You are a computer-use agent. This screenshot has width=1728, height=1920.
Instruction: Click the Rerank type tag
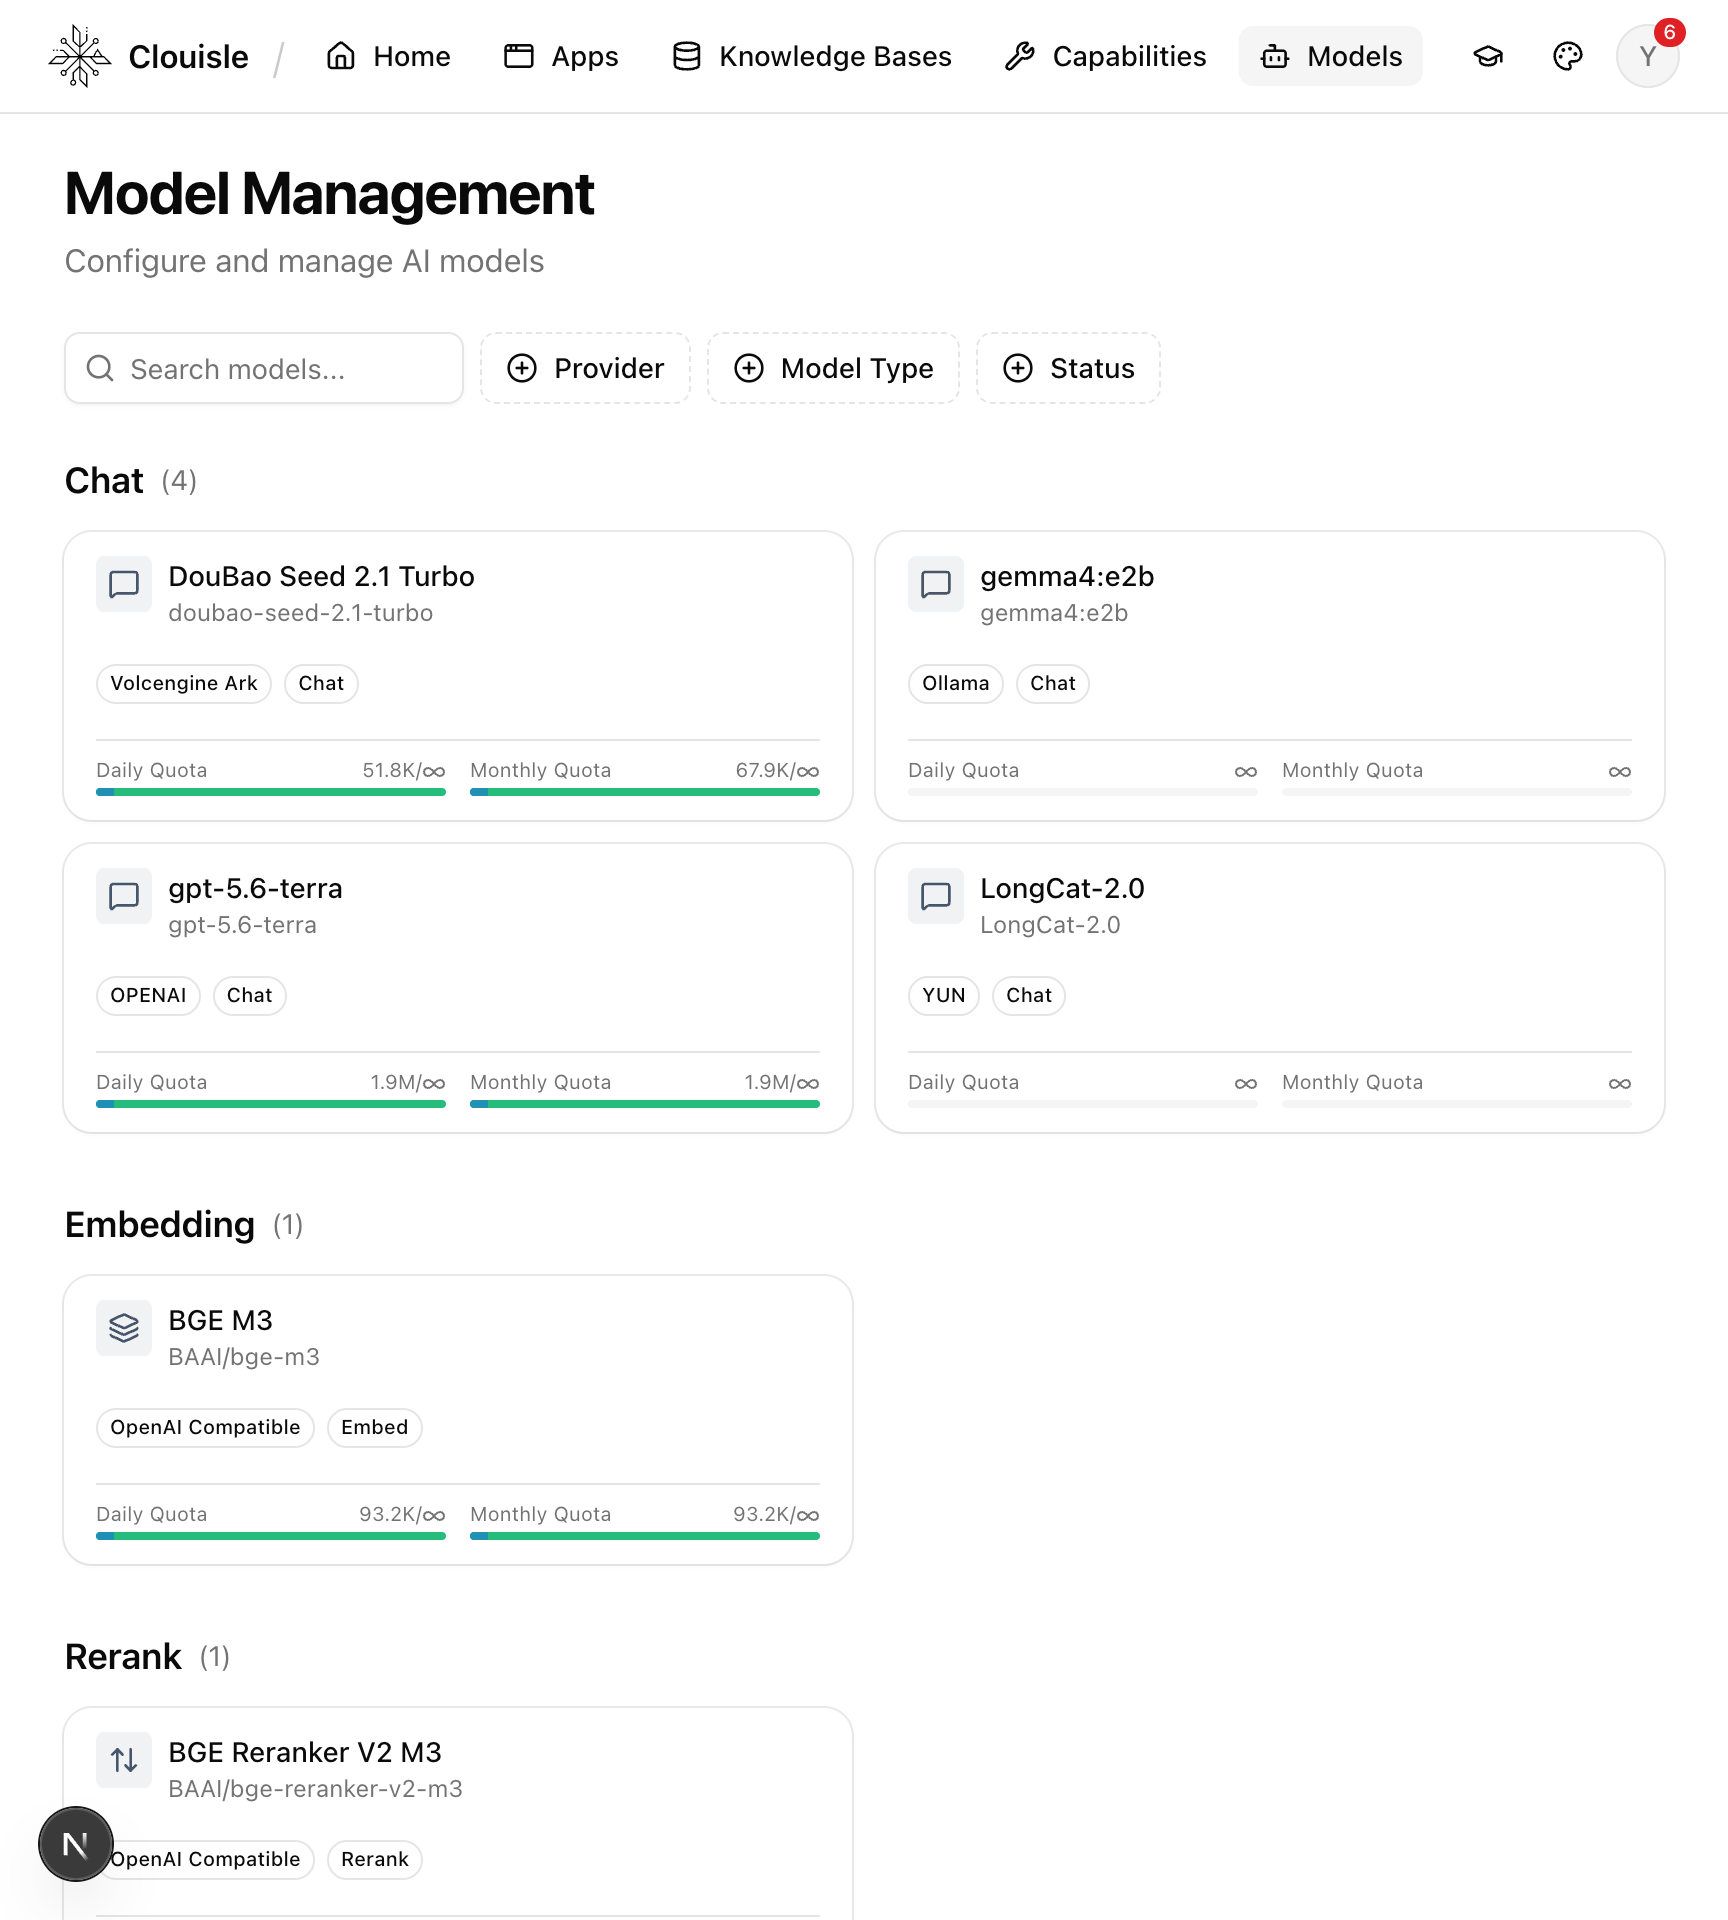click(x=375, y=1860)
